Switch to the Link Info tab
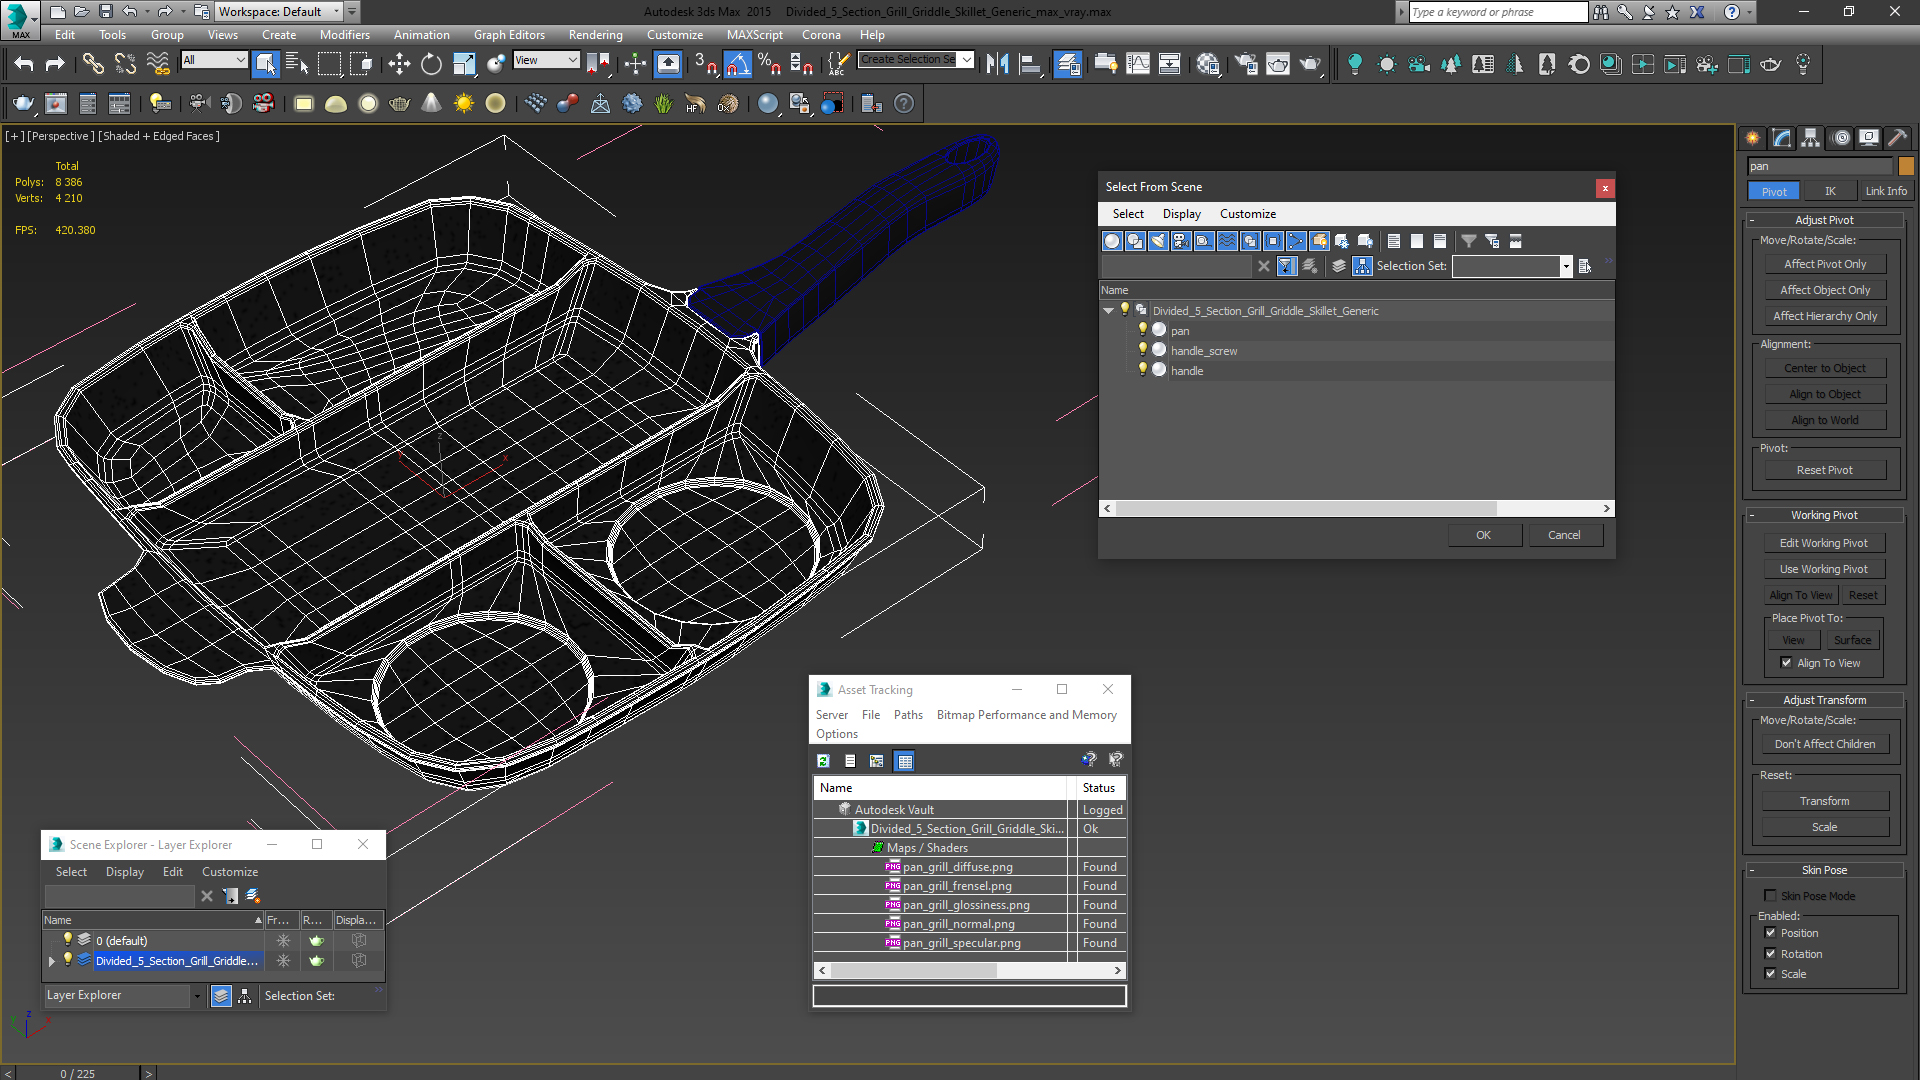 (x=1886, y=191)
